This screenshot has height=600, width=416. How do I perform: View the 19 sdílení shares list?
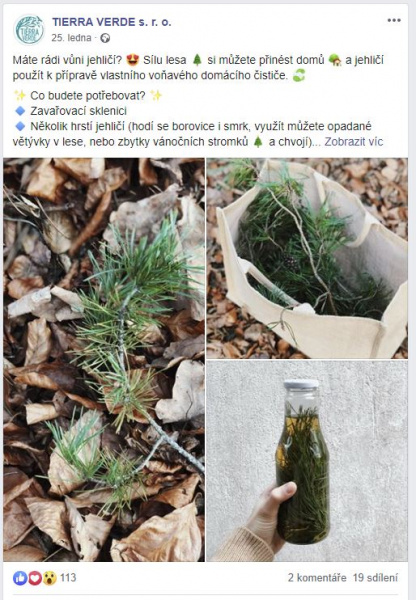click(375, 577)
